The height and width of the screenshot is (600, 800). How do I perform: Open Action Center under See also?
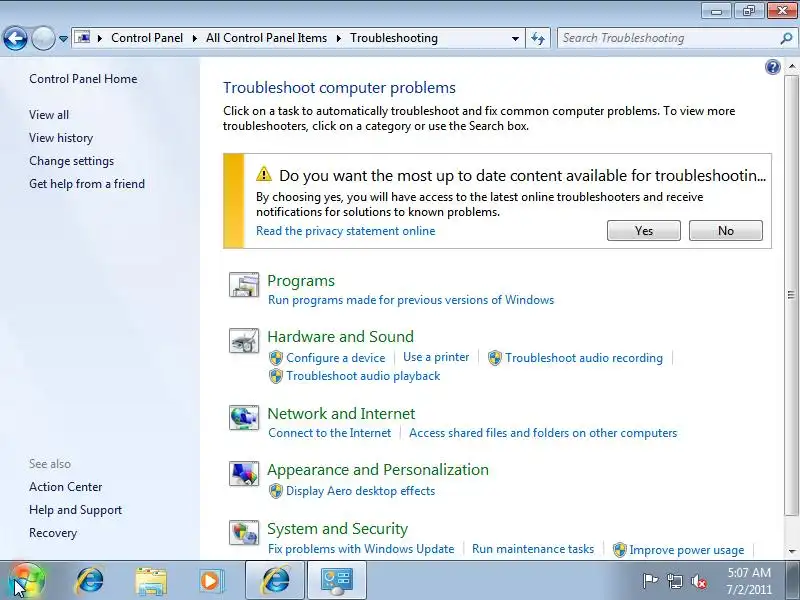(x=66, y=487)
